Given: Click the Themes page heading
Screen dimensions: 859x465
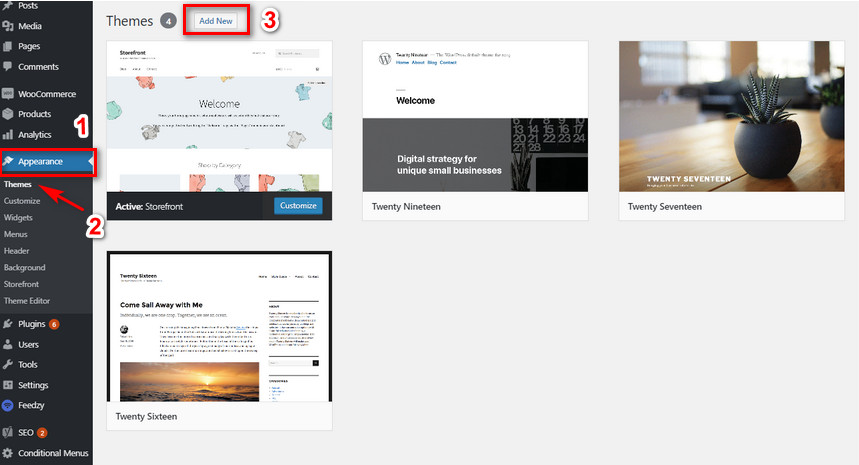Looking at the screenshot, I should (x=129, y=21).
